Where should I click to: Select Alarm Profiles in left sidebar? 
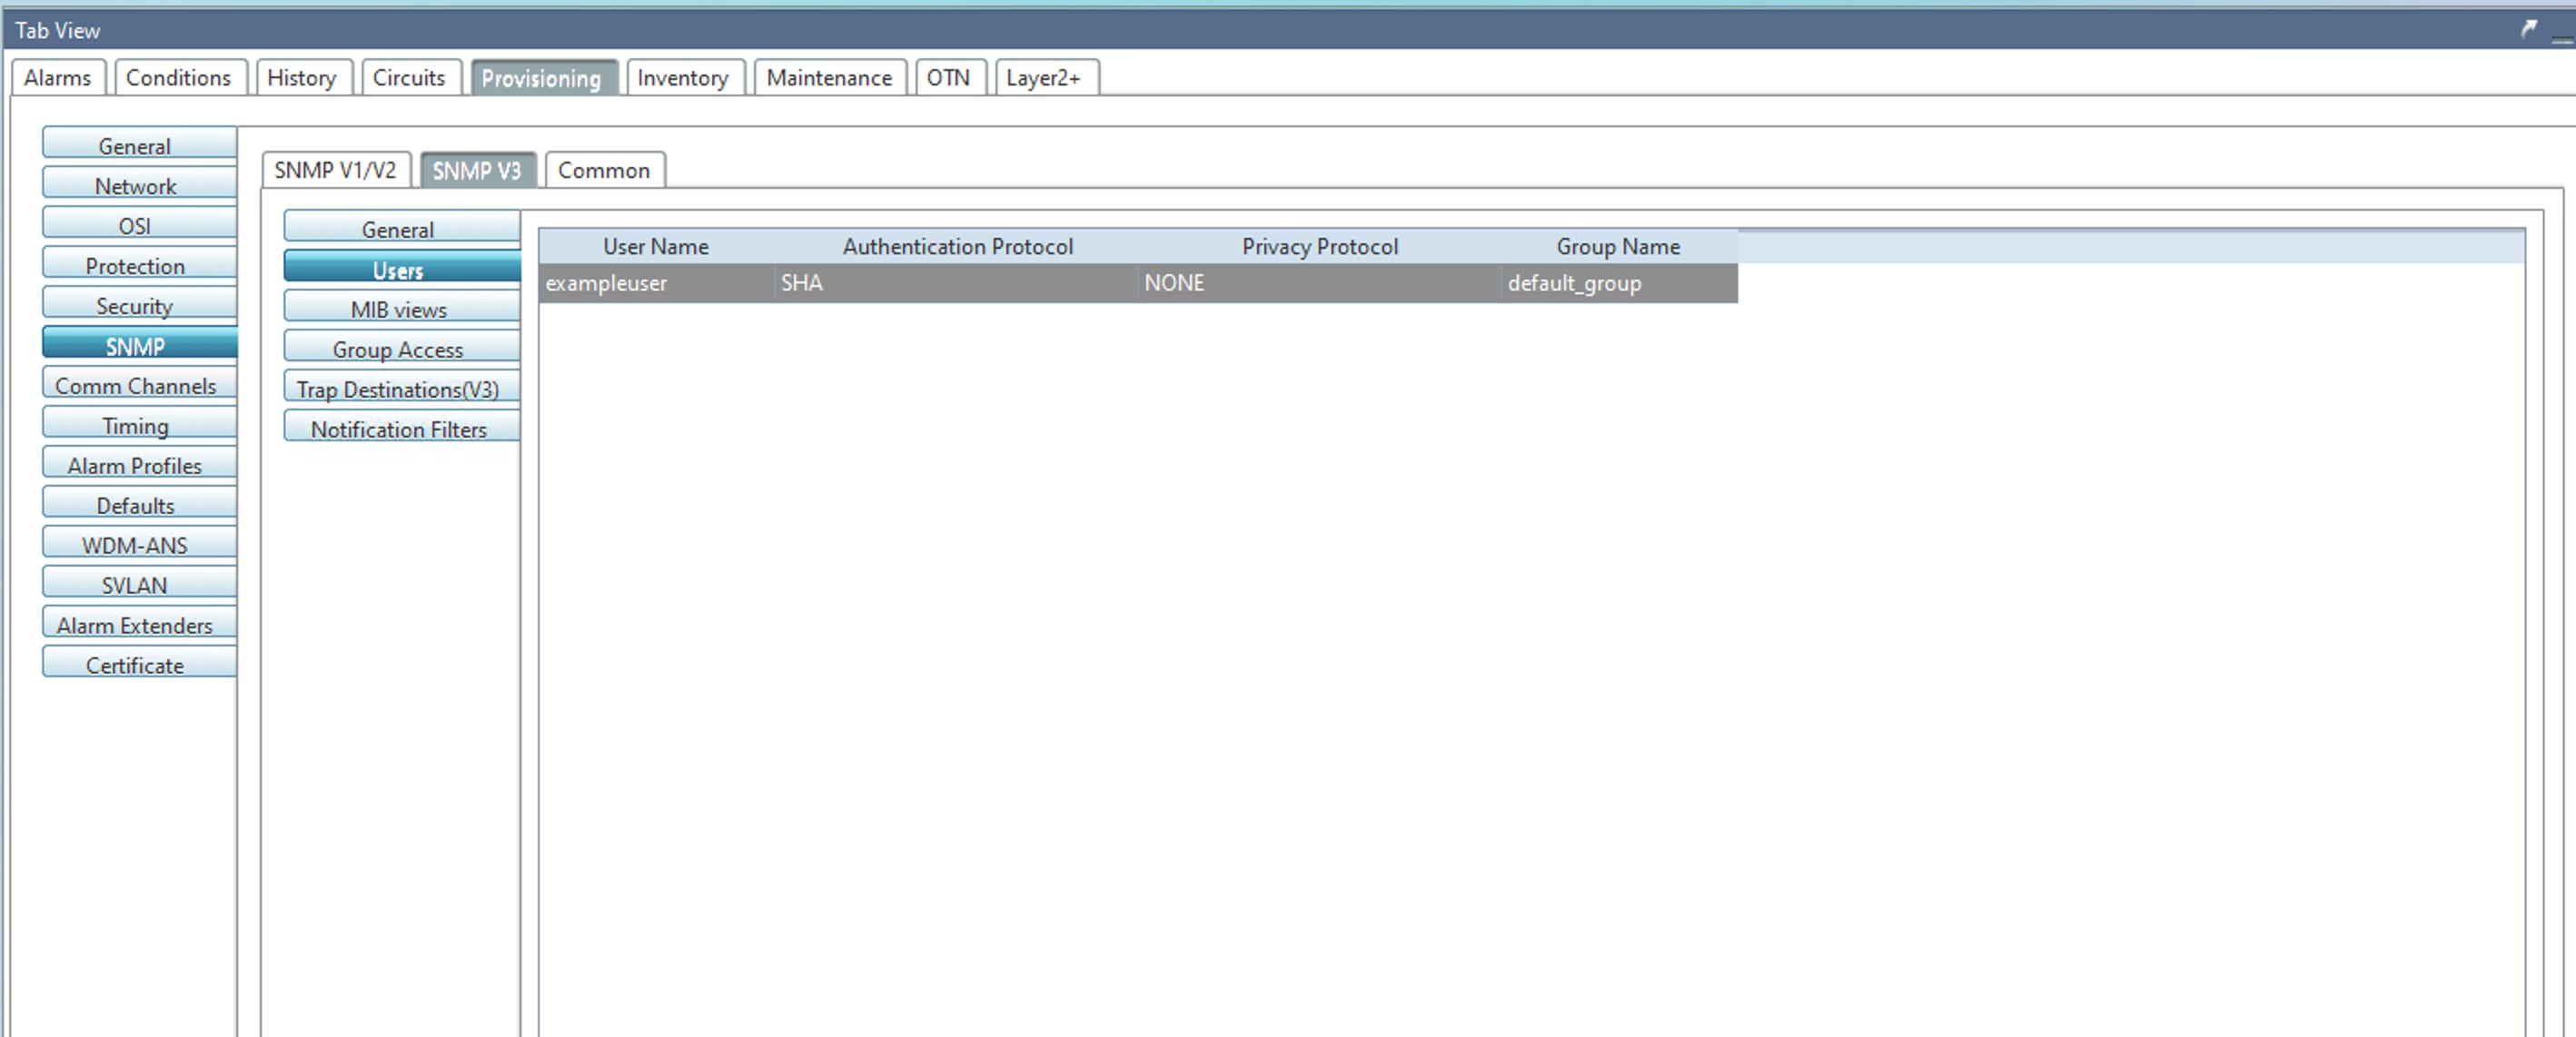point(136,465)
